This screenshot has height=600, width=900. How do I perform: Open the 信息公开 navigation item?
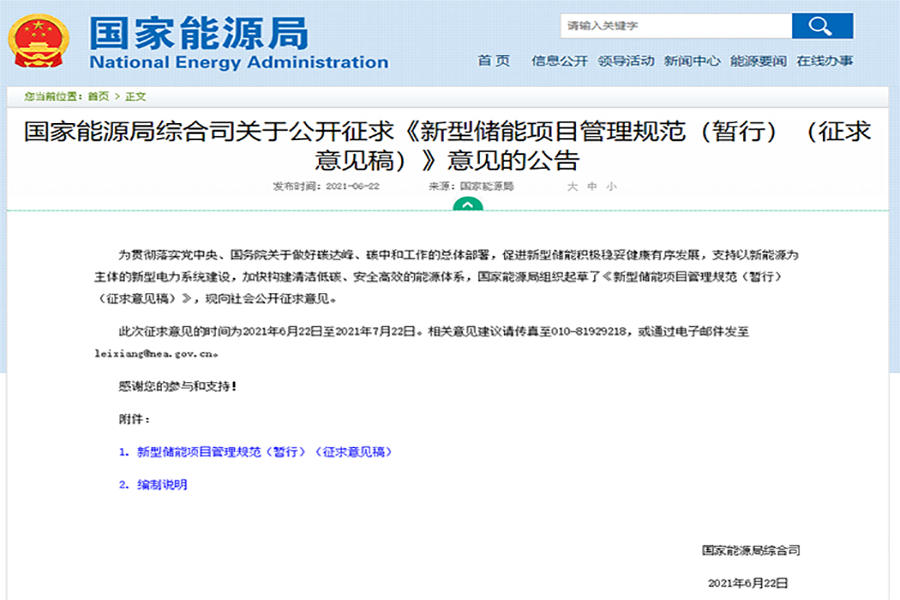click(560, 61)
